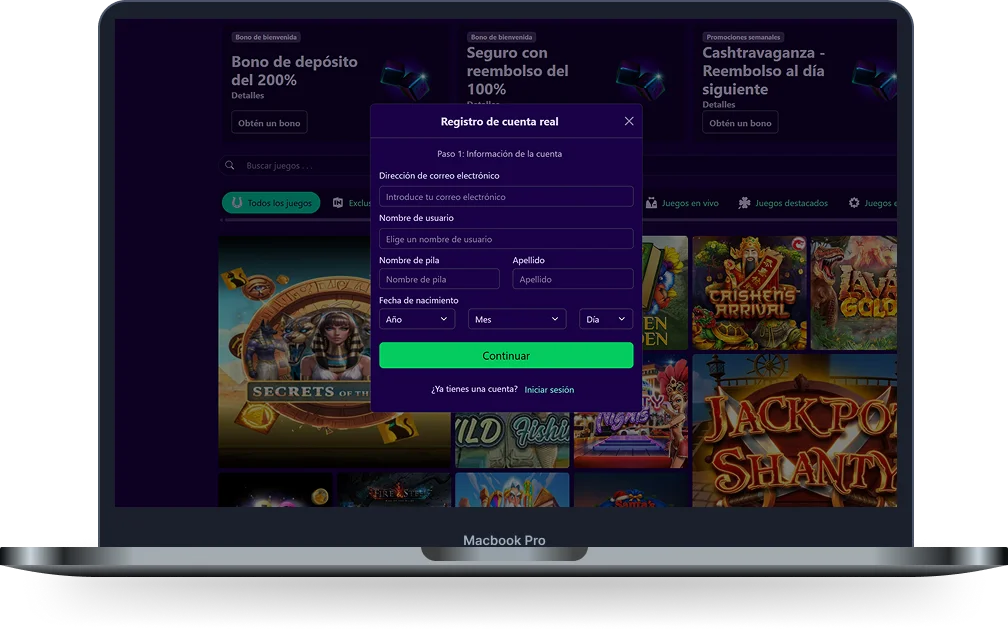1008x632 pixels.
Task: Select the Todos los juegos tab
Action: tap(271, 203)
